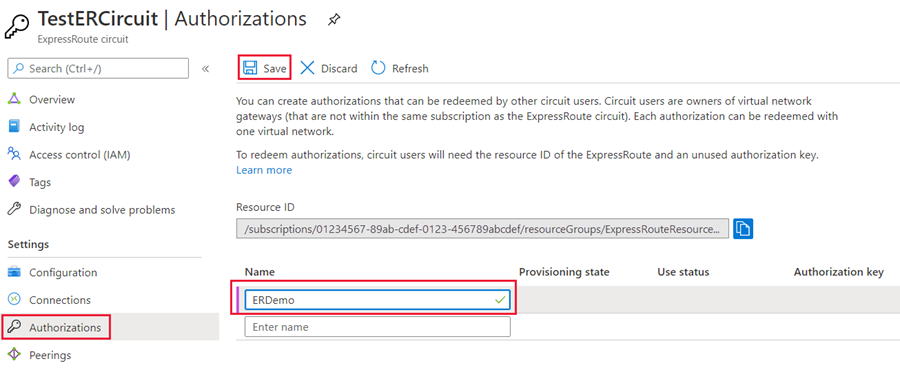
Task: Click the Name column header
Action: pyautogui.click(x=259, y=272)
